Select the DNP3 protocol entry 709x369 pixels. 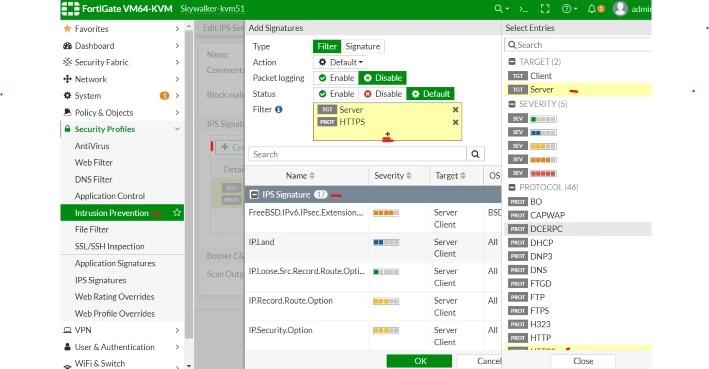click(x=577, y=256)
